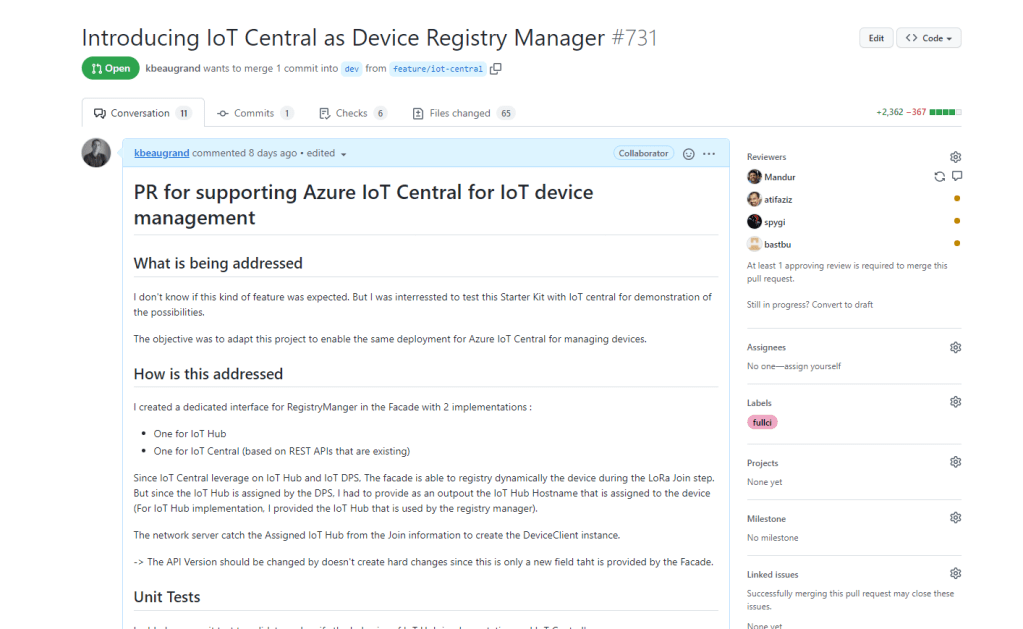The height and width of the screenshot is (629, 1023).
Task: Click the assign yourself link
Action: [809, 366]
